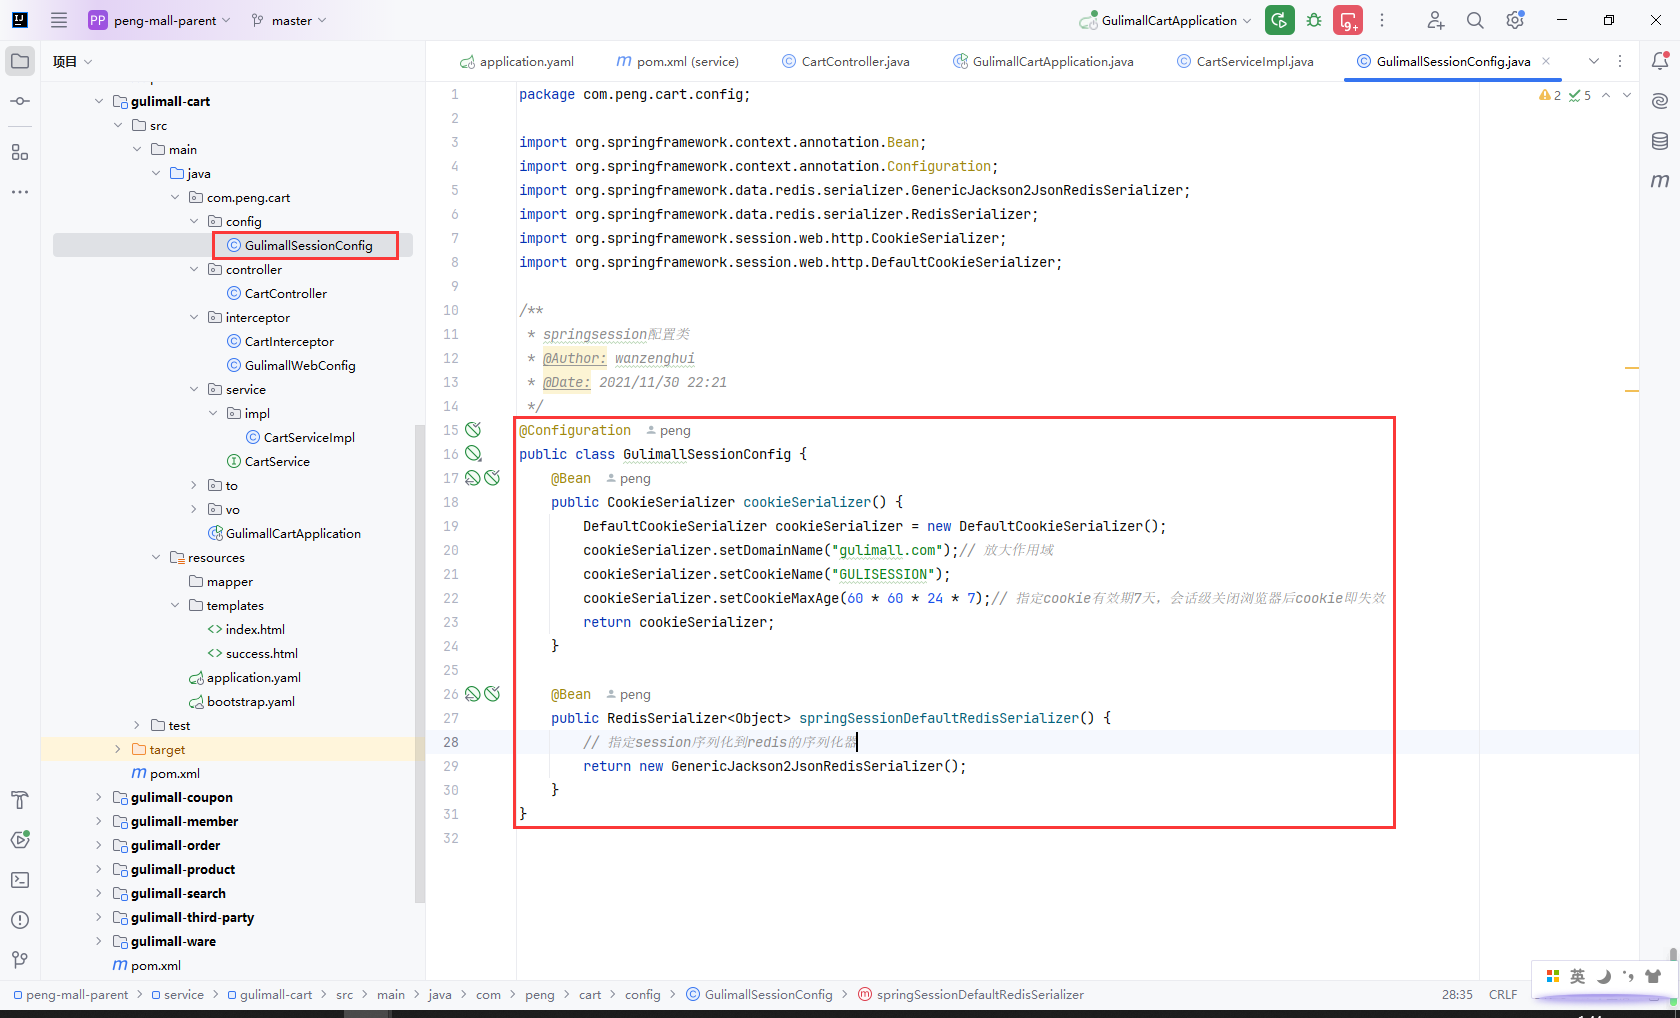Expand the vo package
This screenshot has height=1018, width=1680.
[194, 509]
